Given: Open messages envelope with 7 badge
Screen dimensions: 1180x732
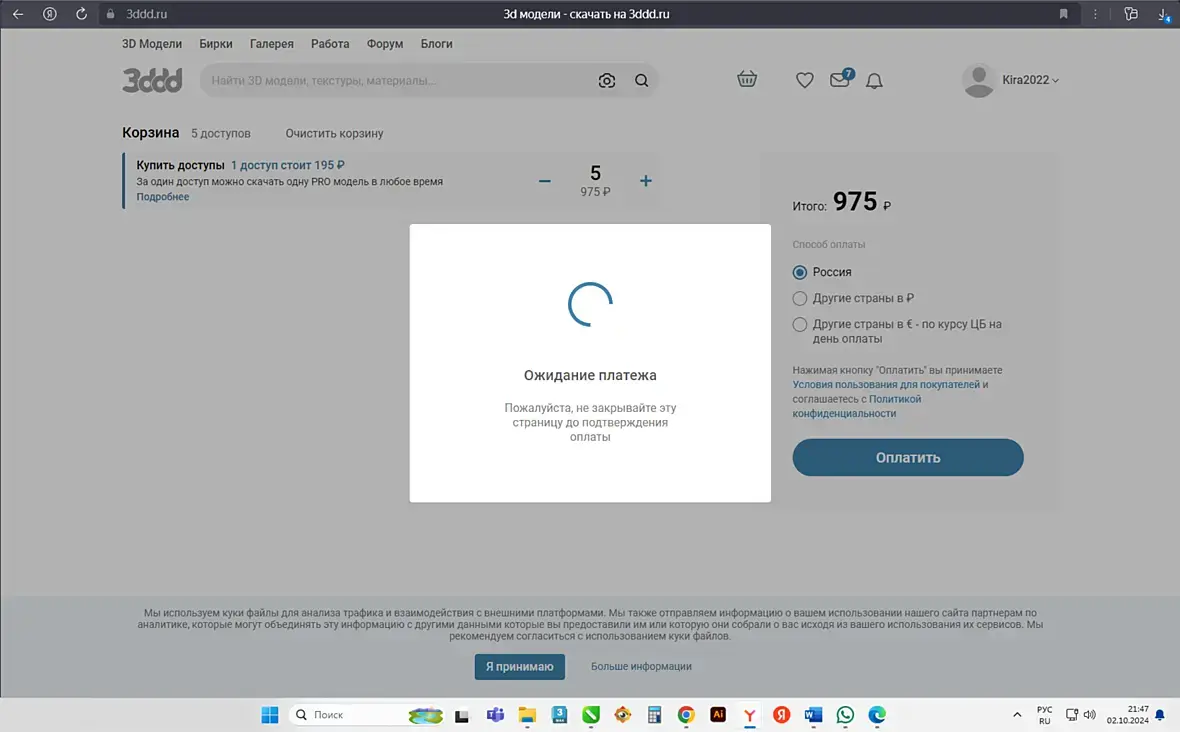Looking at the screenshot, I should [841, 78].
